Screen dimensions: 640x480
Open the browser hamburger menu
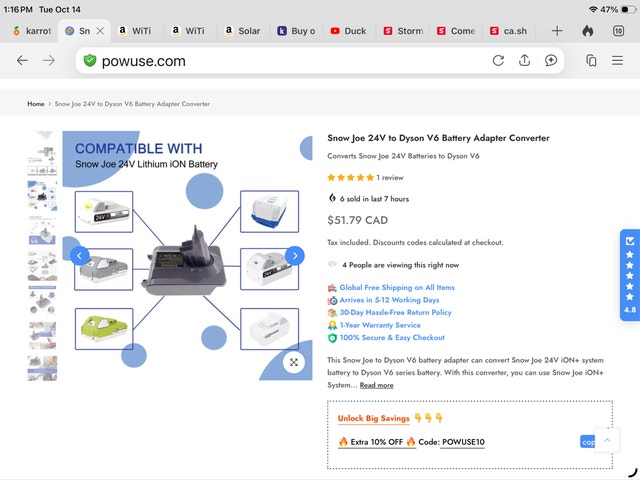pos(617,61)
